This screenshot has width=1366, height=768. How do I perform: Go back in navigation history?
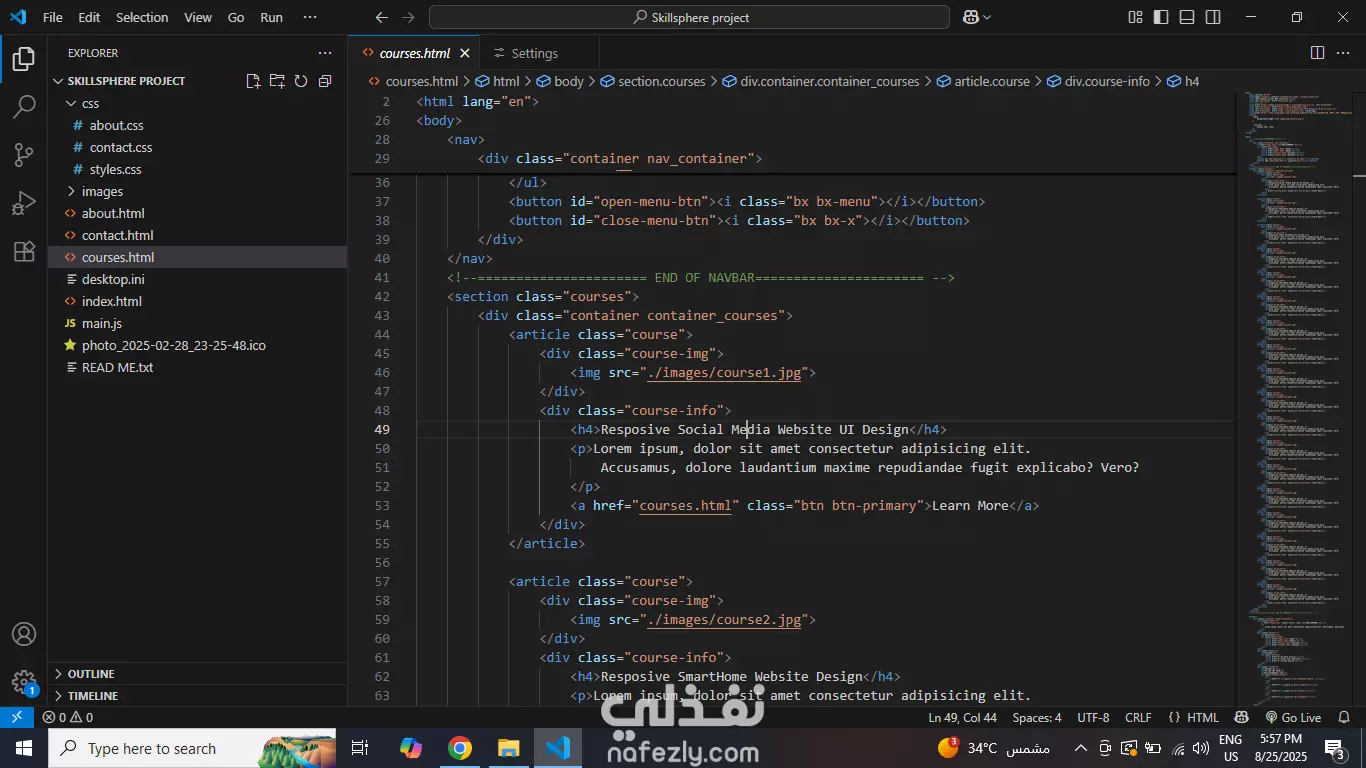click(381, 17)
